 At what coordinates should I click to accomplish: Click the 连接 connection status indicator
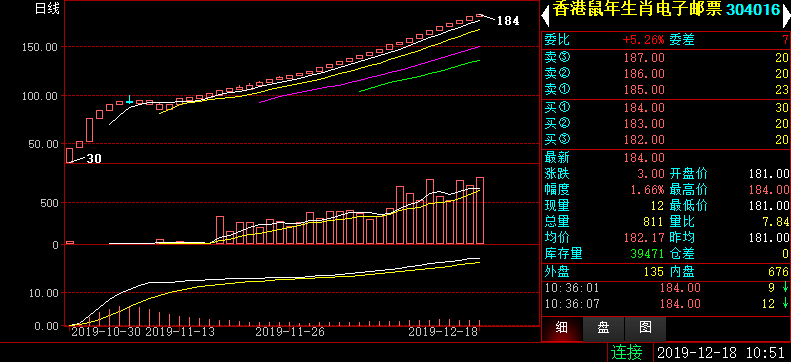tap(627, 352)
